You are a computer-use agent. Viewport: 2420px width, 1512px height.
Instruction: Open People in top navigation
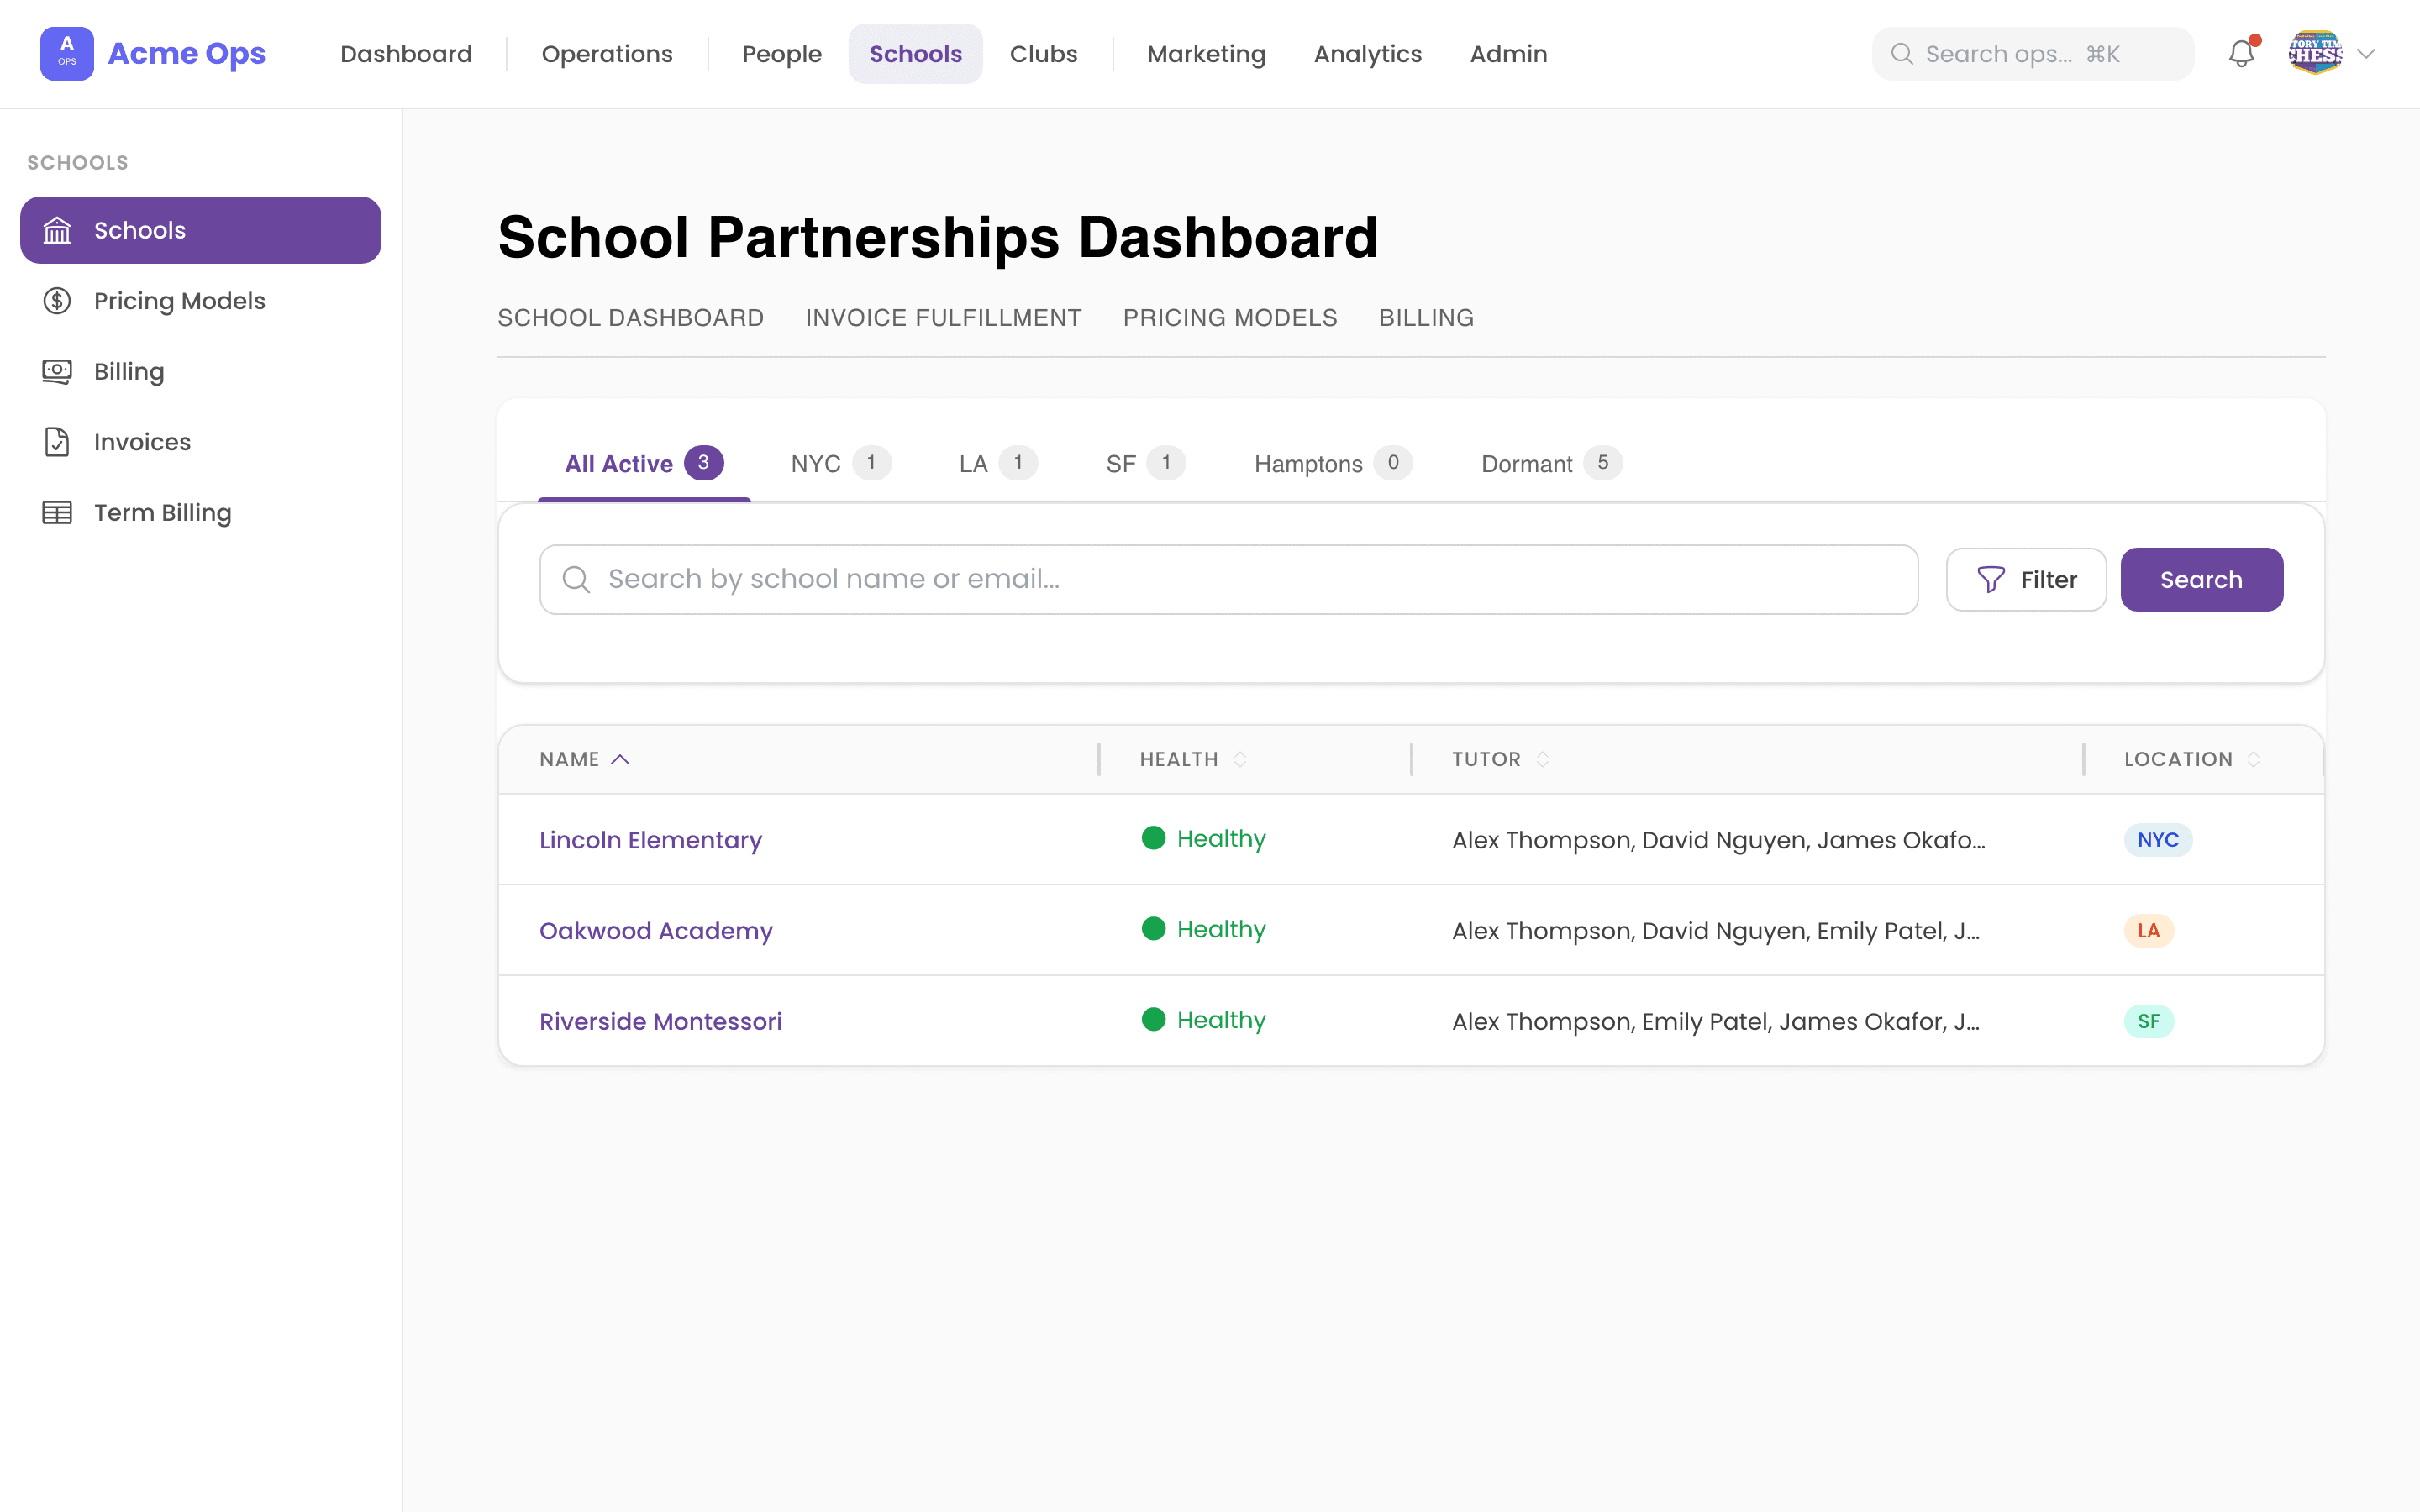782,54
